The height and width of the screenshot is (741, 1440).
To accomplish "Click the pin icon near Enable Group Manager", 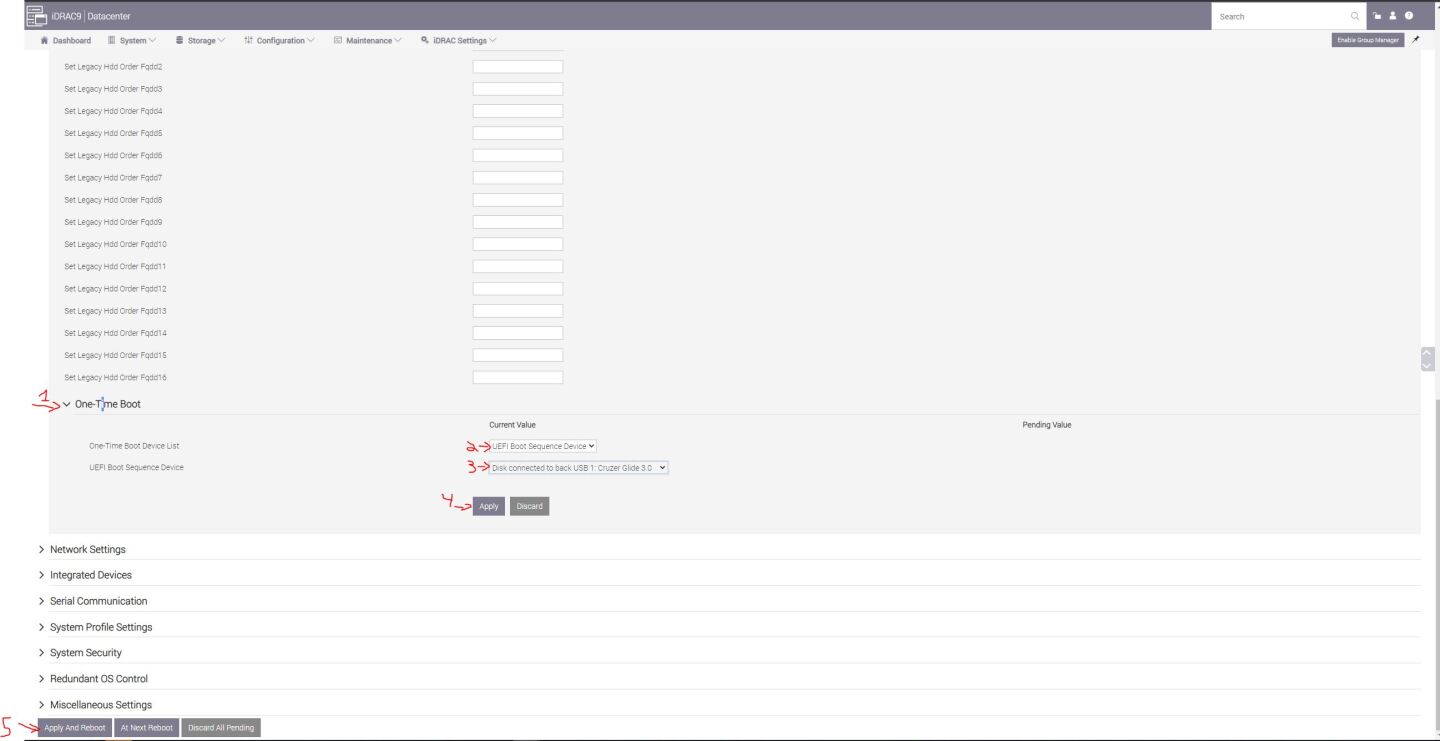I will [1415, 41].
